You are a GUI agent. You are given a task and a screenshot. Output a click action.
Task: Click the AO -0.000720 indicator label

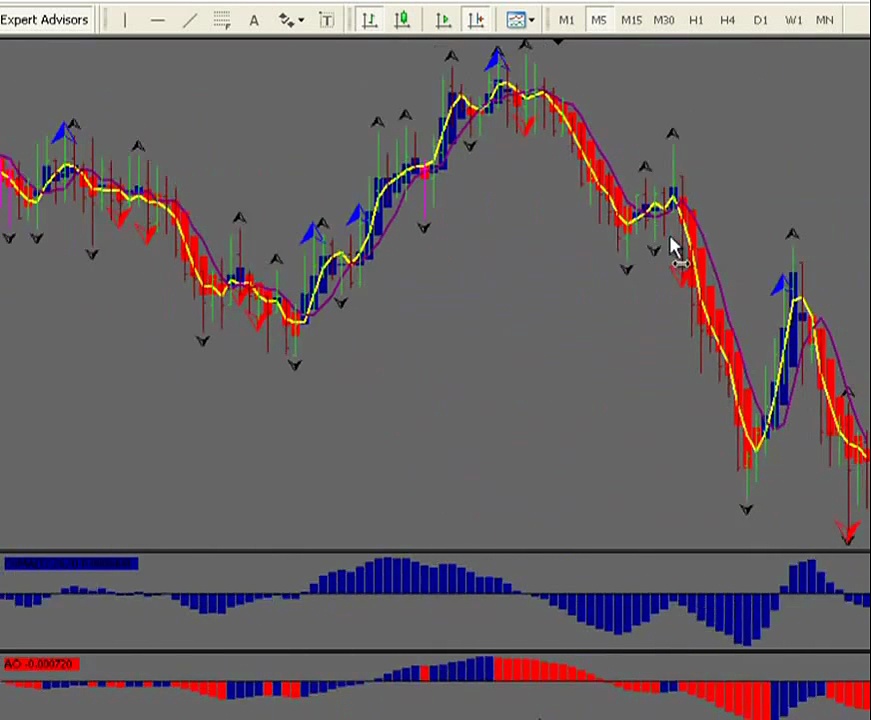pos(42,664)
